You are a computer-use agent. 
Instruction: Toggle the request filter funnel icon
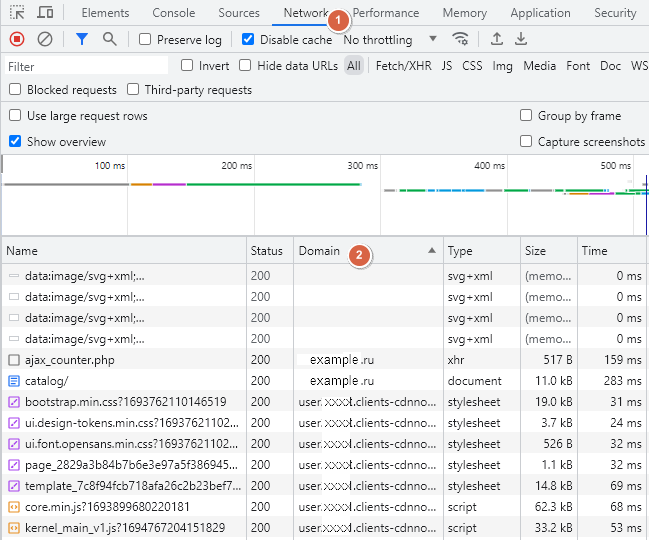[x=82, y=39]
